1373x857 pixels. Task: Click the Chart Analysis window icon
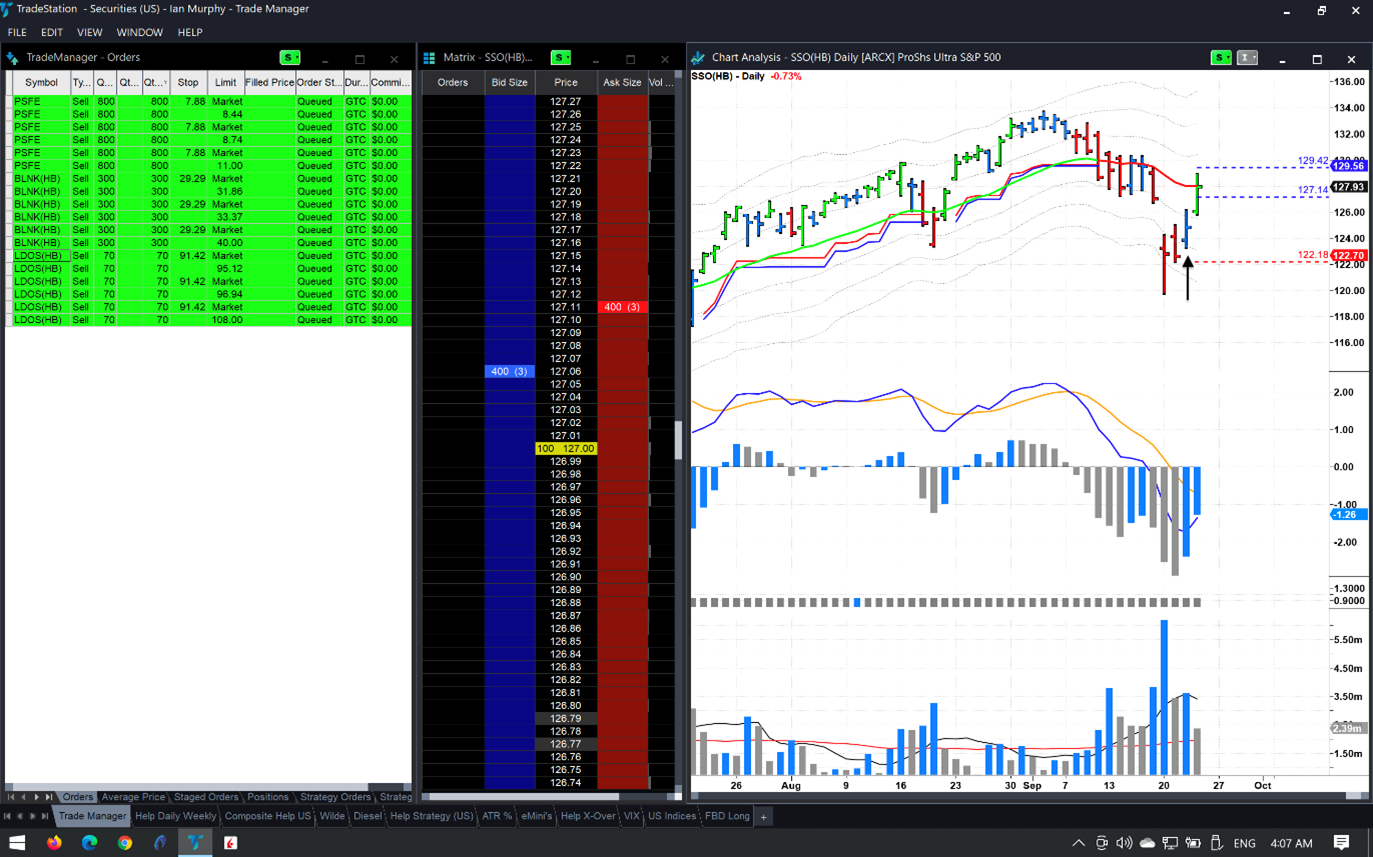click(698, 58)
